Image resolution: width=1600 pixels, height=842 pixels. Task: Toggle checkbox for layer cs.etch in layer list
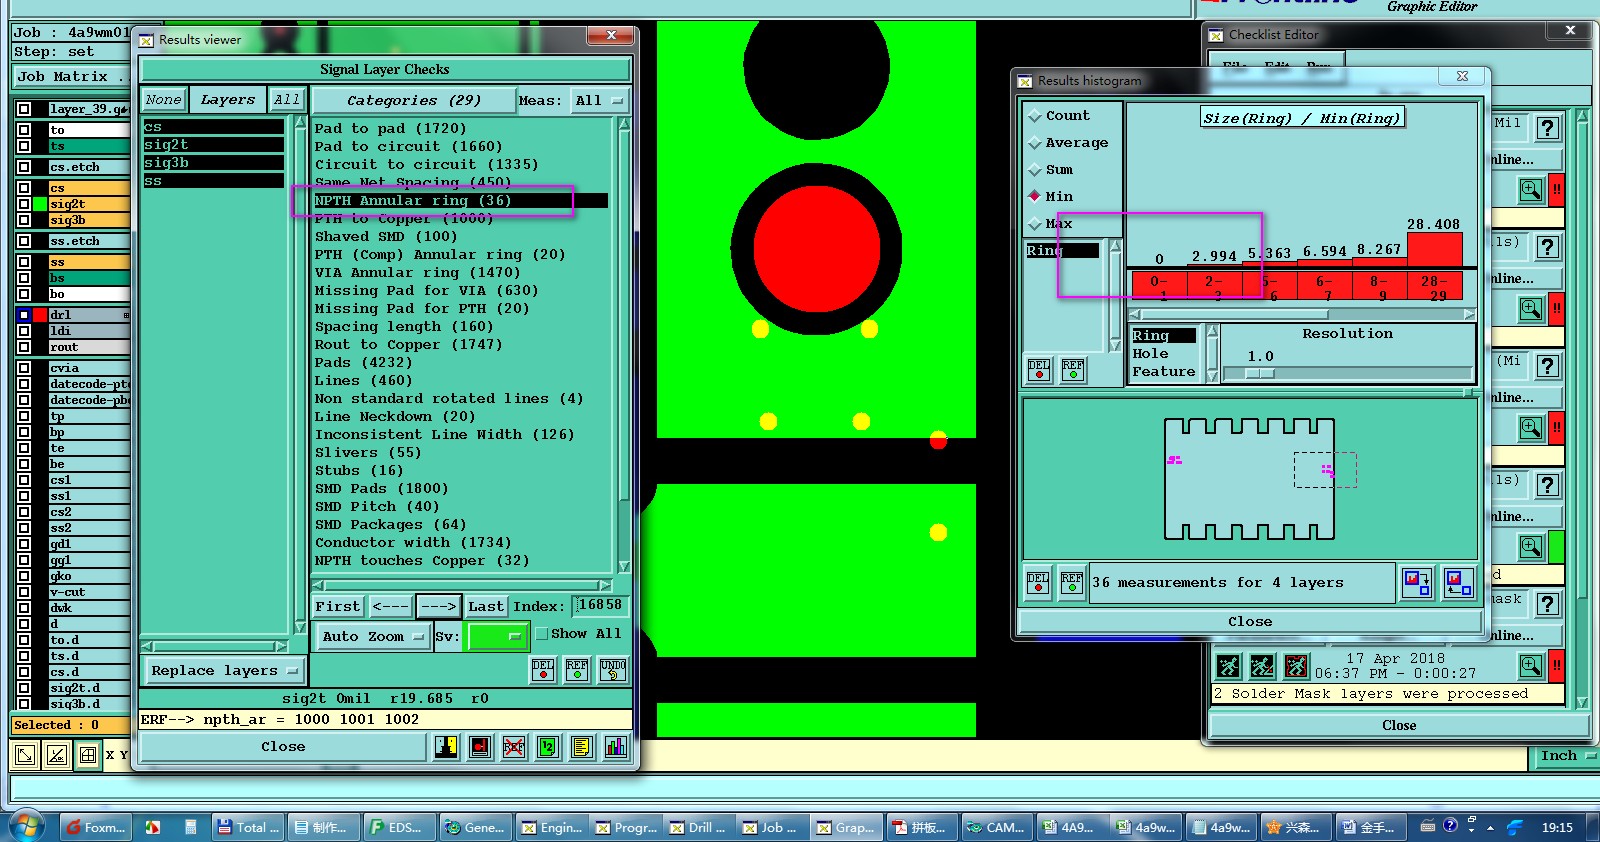[24, 167]
